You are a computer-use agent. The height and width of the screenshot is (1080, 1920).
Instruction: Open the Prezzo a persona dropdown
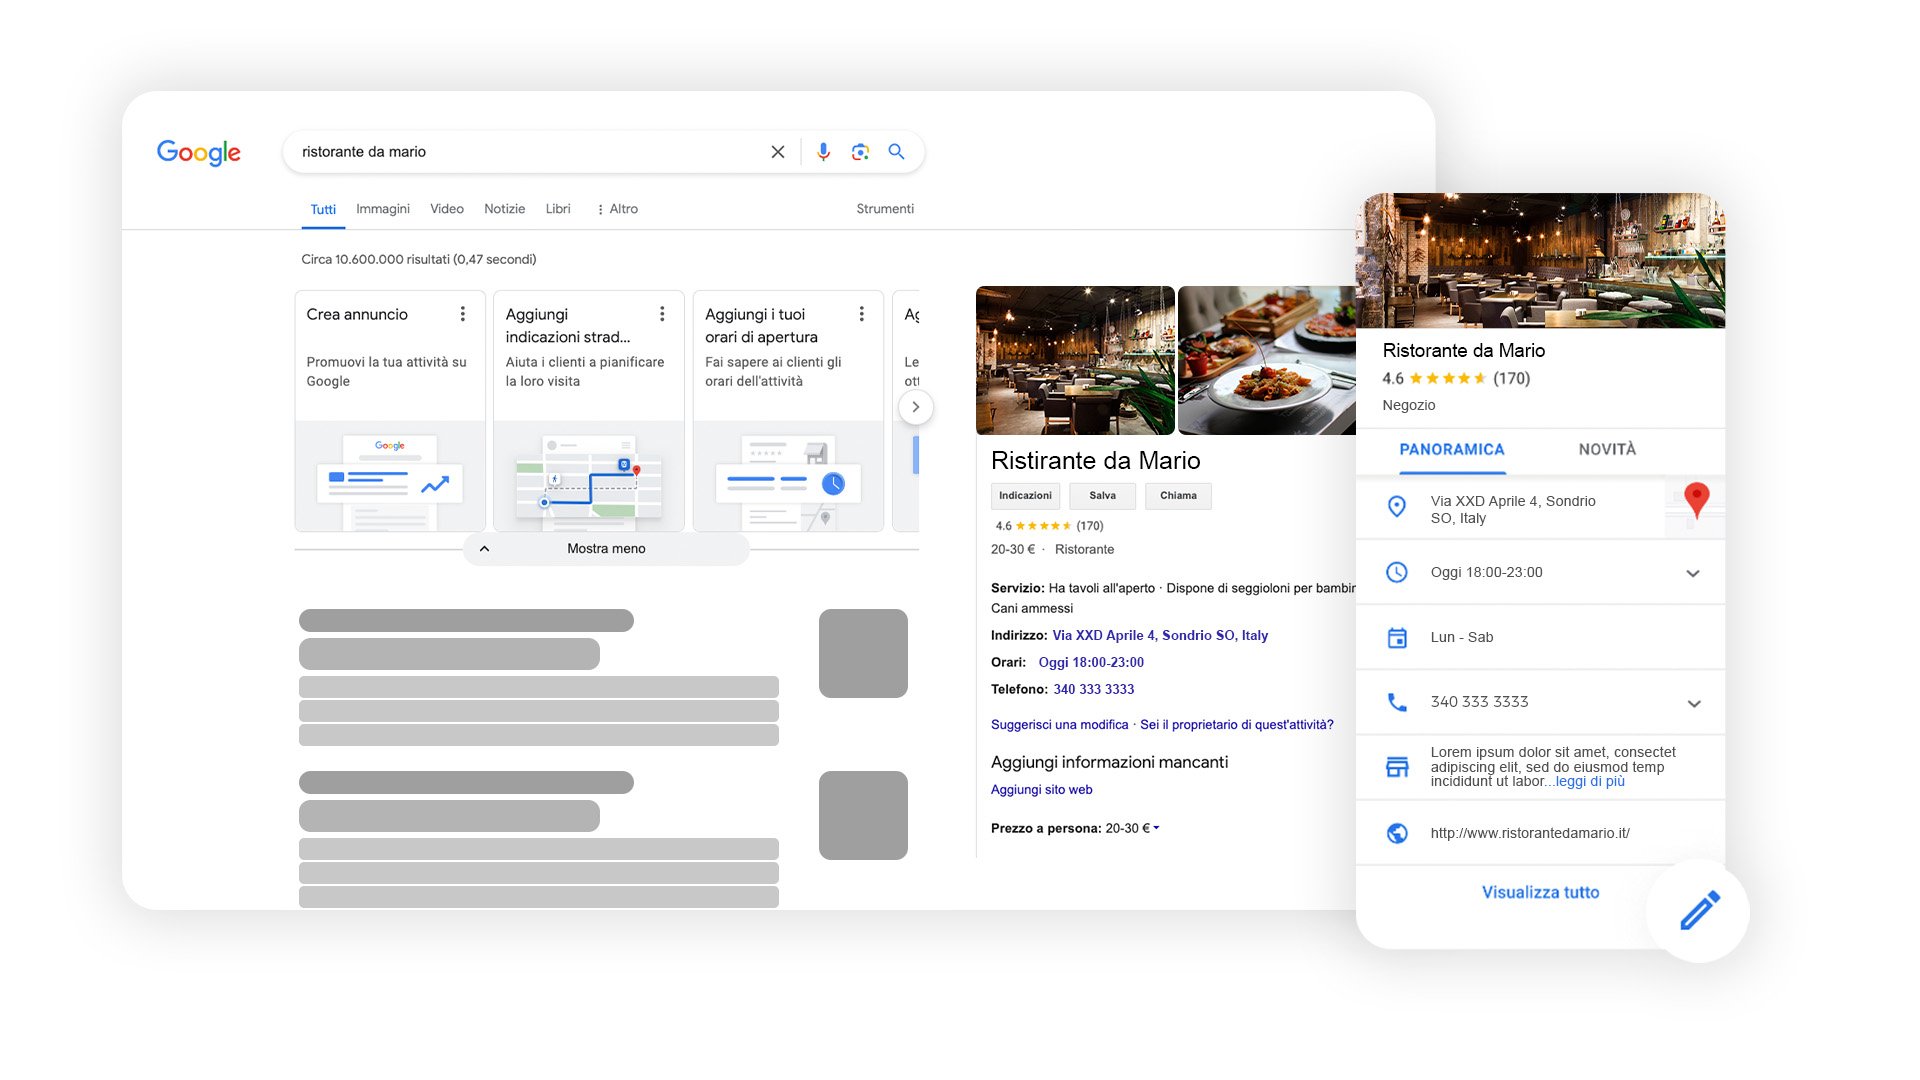pos(1155,828)
